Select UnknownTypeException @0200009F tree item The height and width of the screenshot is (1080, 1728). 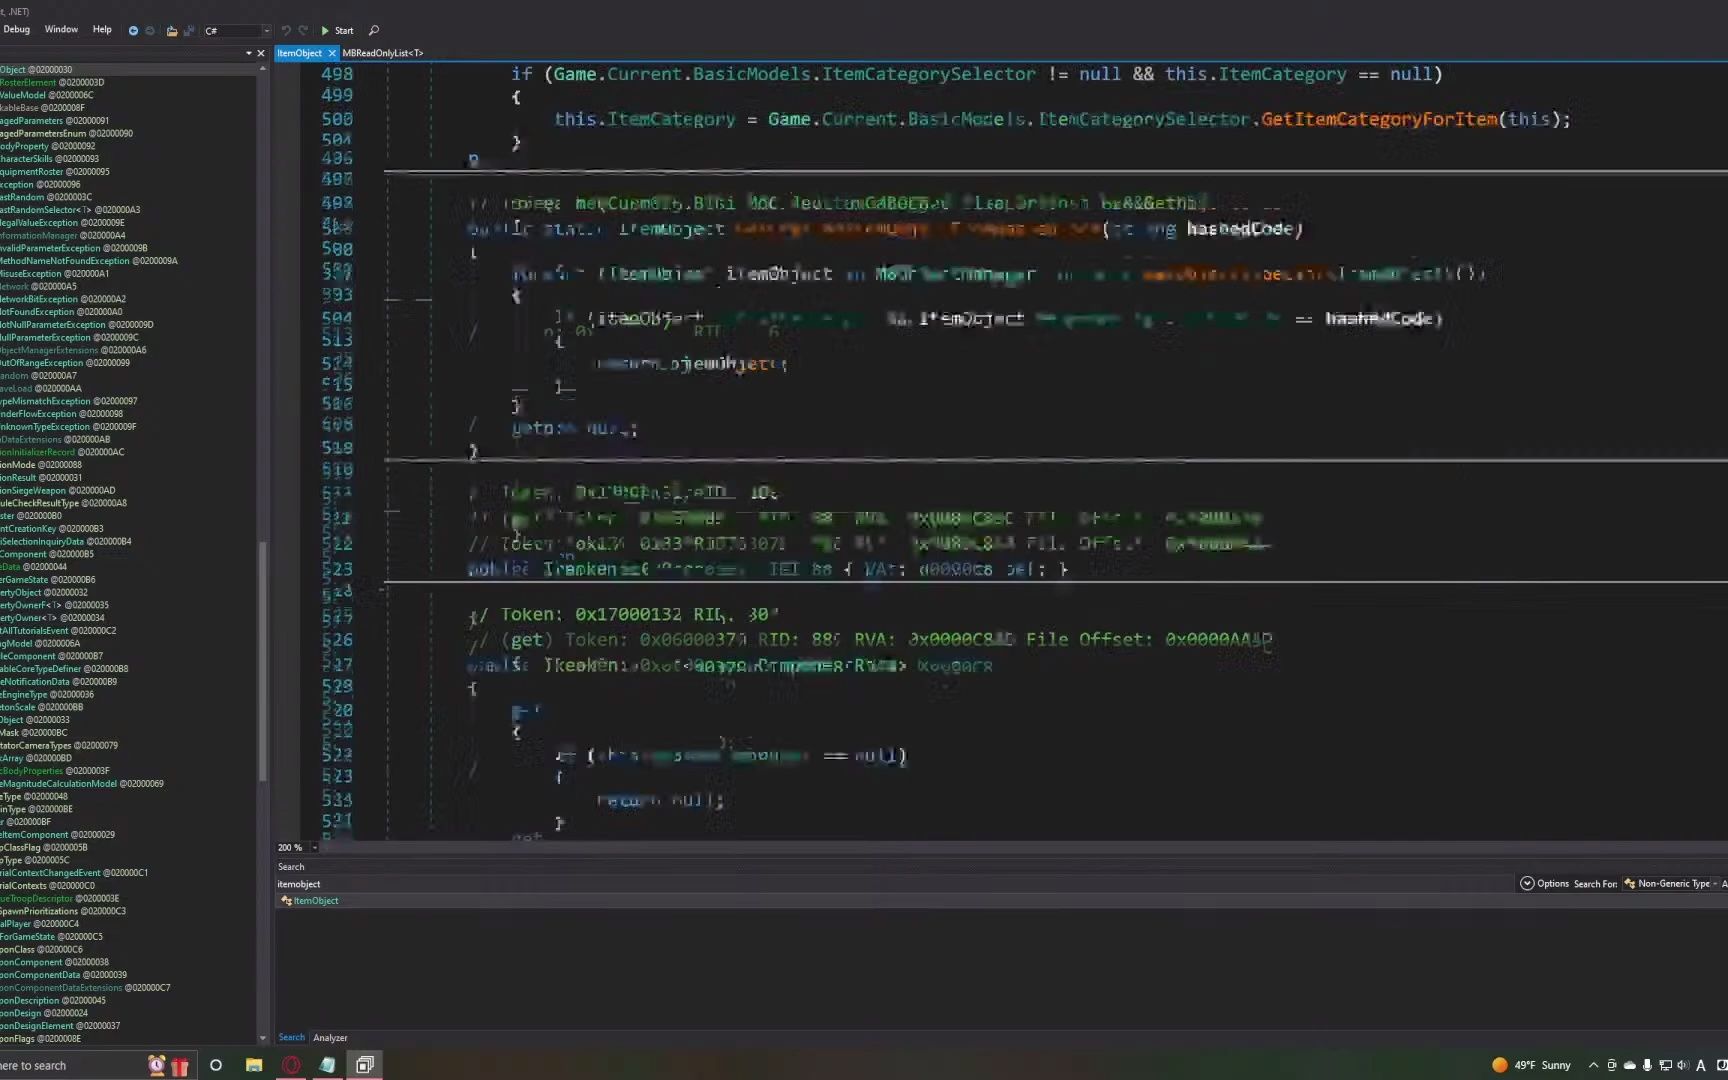coord(67,427)
